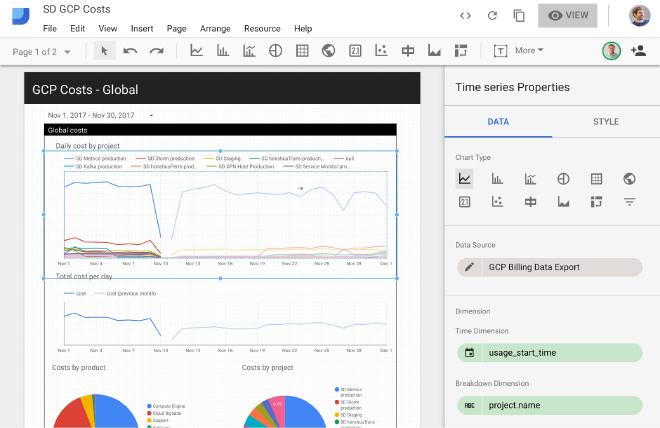Choose table chart type in properties
Screen dimensions: 660x428
(596, 179)
